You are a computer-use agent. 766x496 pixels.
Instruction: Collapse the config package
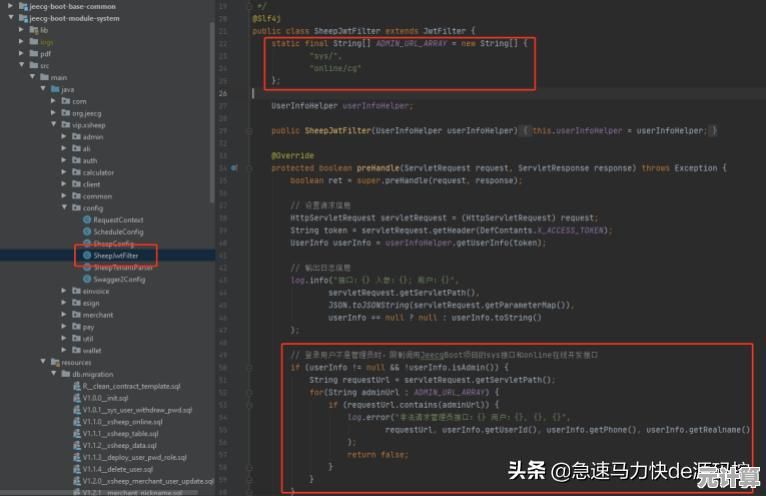coord(64,208)
